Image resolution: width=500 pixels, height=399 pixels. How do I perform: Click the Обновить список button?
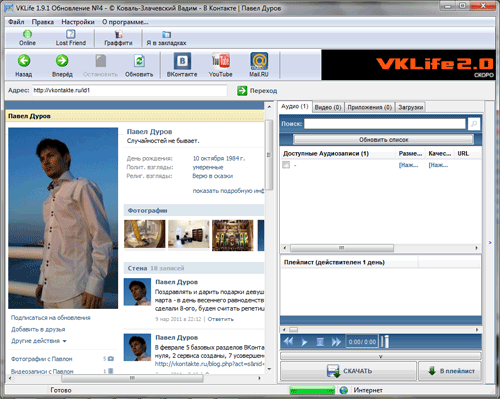tap(383, 139)
